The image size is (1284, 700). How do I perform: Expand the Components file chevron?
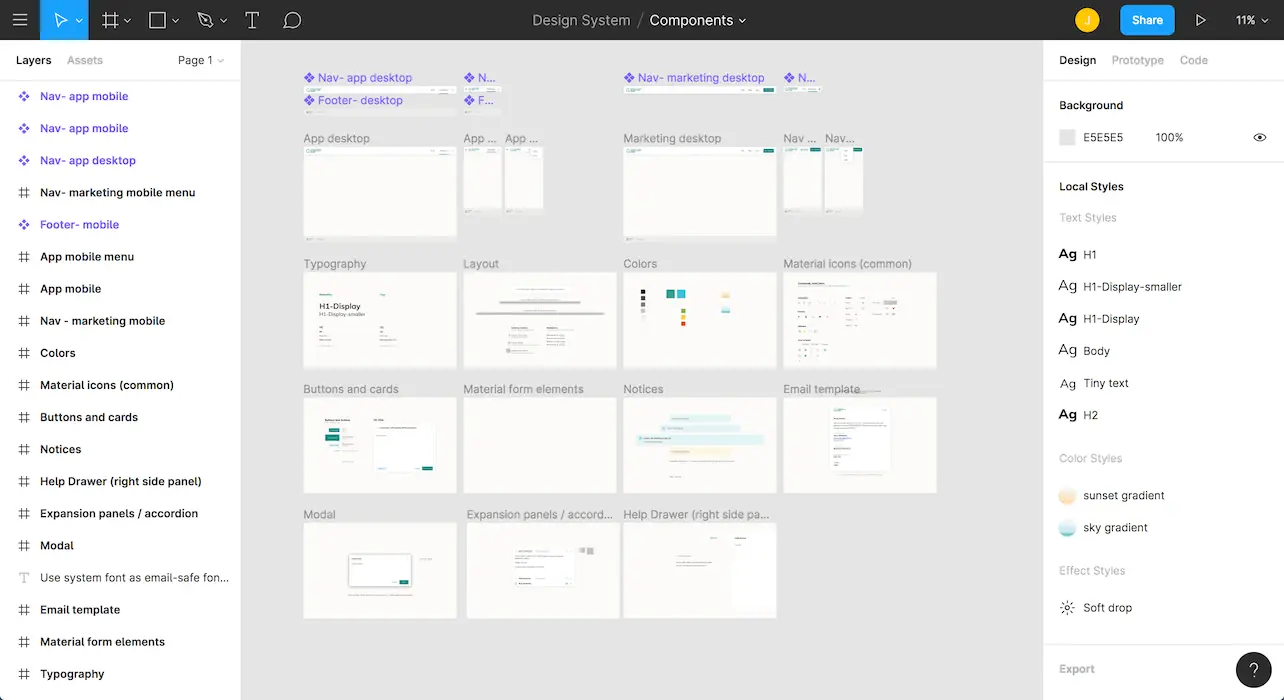(x=744, y=20)
